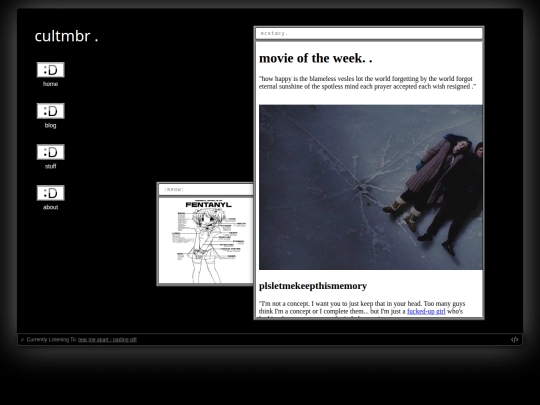Open the :D icon above blog
540x405 pixels.
51,111
